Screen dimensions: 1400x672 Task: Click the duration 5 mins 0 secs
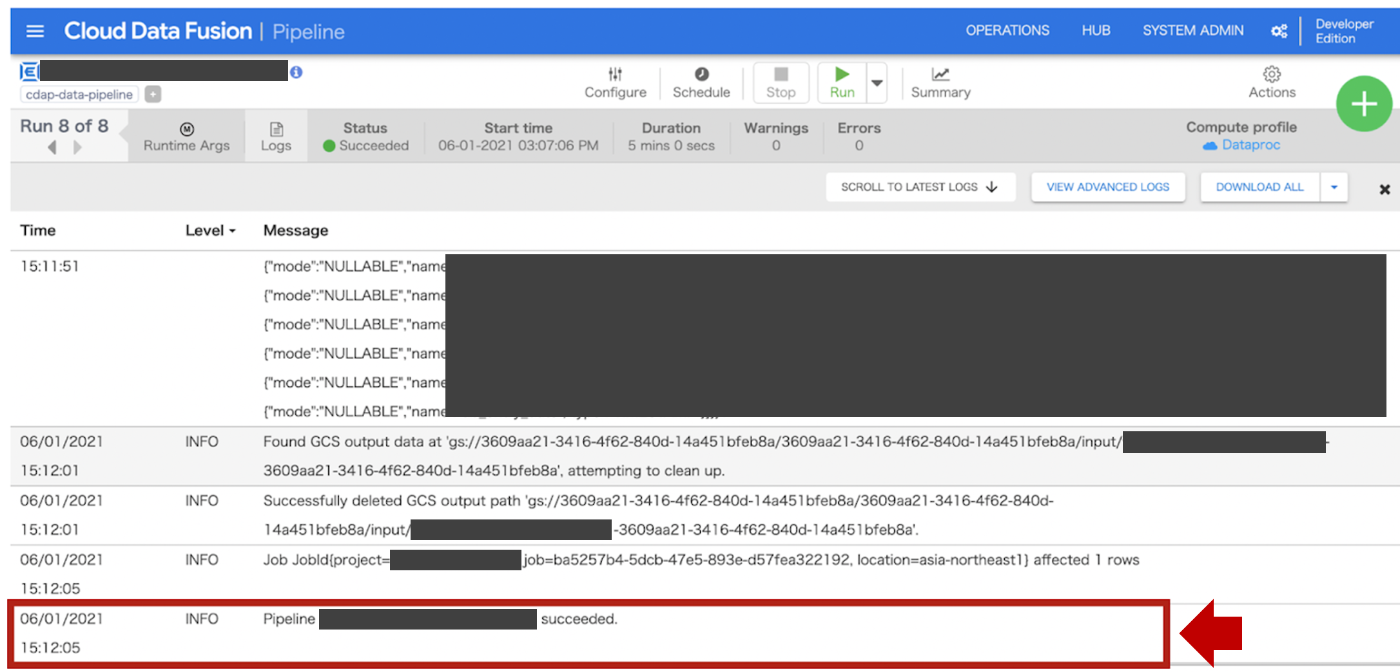671,146
